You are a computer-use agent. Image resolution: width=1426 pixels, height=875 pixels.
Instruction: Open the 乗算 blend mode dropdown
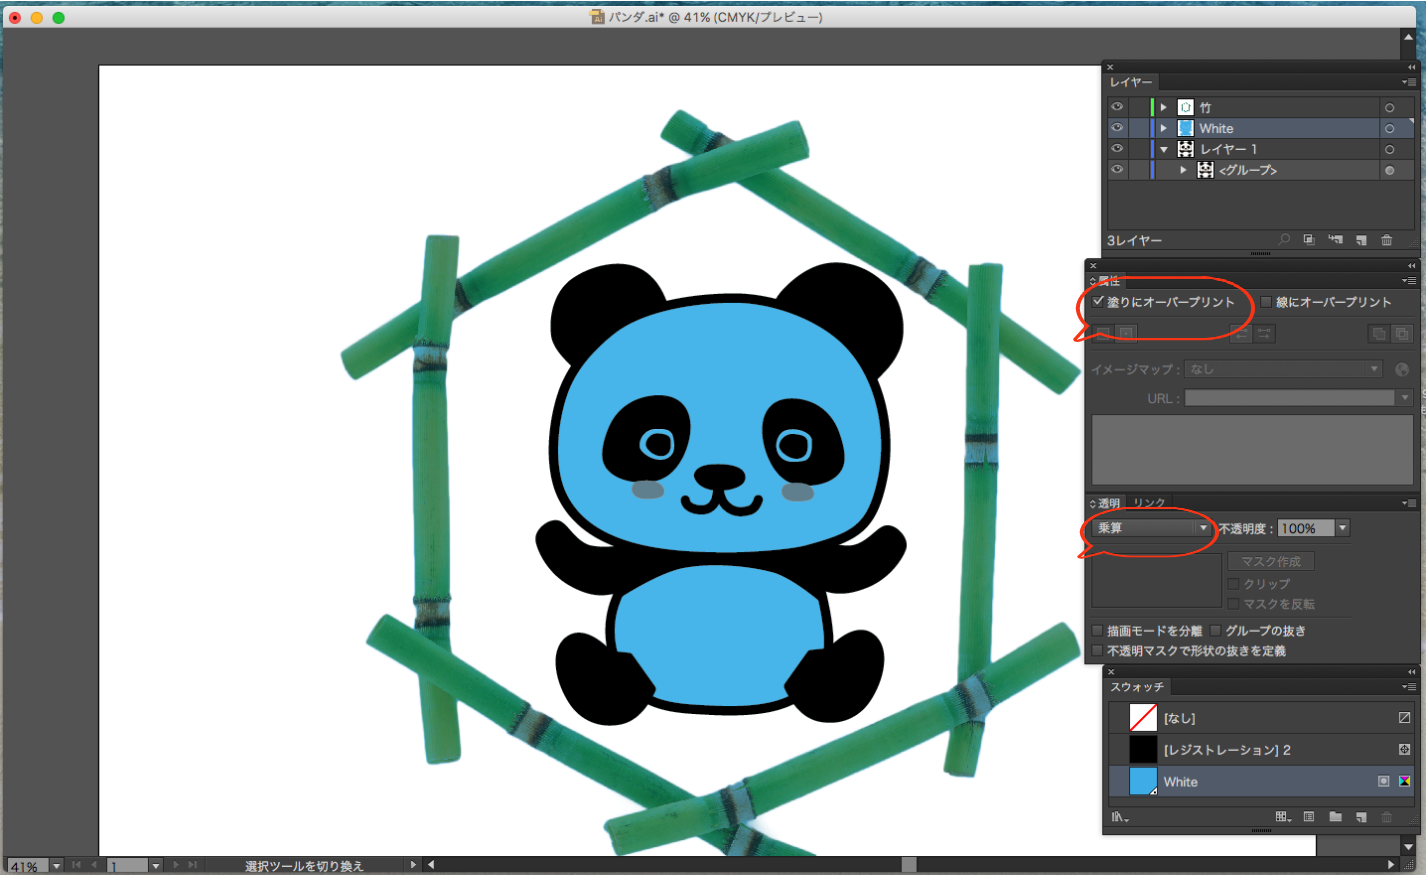coord(1152,528)
